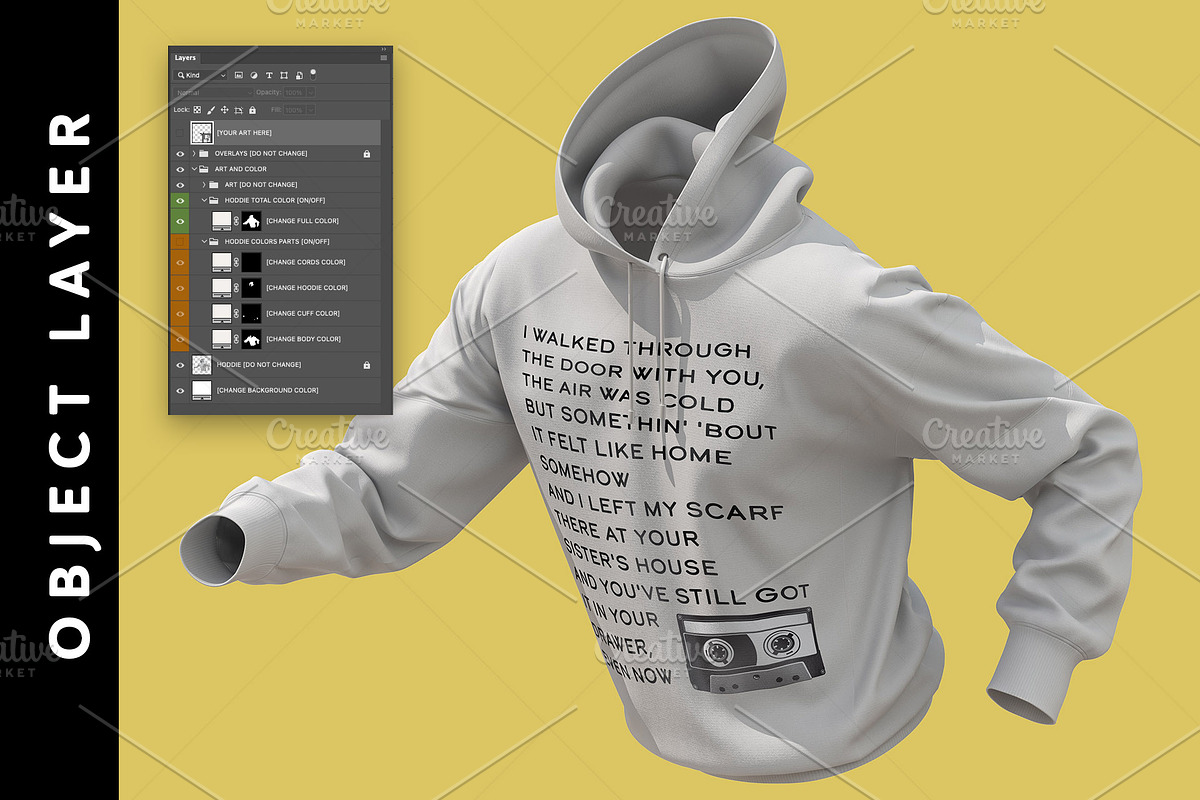The image size is (1200, 800).
Task: Hide the OVERLAYS group
Action: 180,154
